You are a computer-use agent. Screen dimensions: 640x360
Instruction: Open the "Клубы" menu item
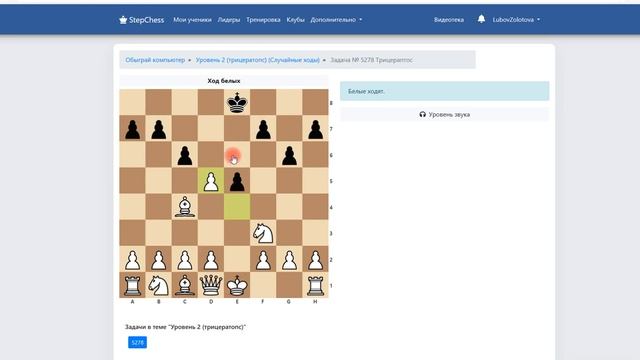pyautogui.click(x=296, y=20)
